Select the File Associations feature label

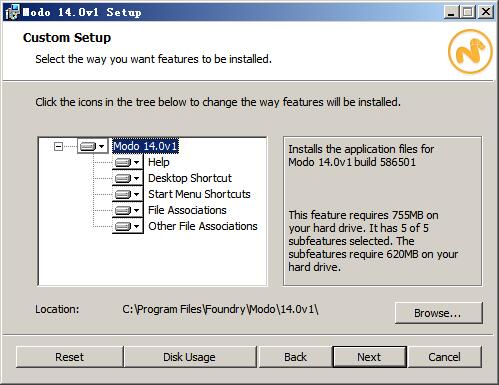pyautogui.click(x=187, y=210)
